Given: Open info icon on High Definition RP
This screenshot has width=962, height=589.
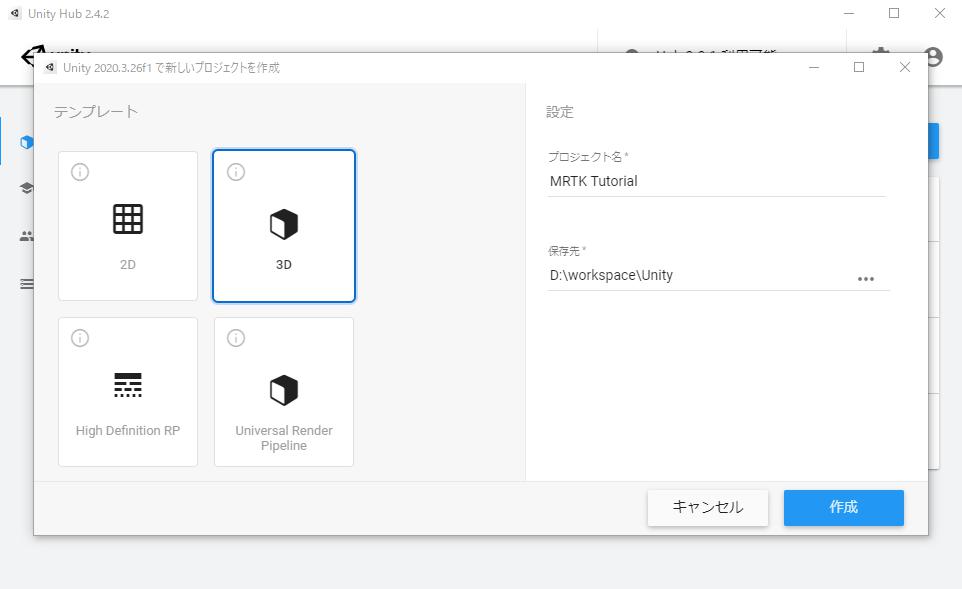Looking at the screenshot, I should [x=80, y=337].
